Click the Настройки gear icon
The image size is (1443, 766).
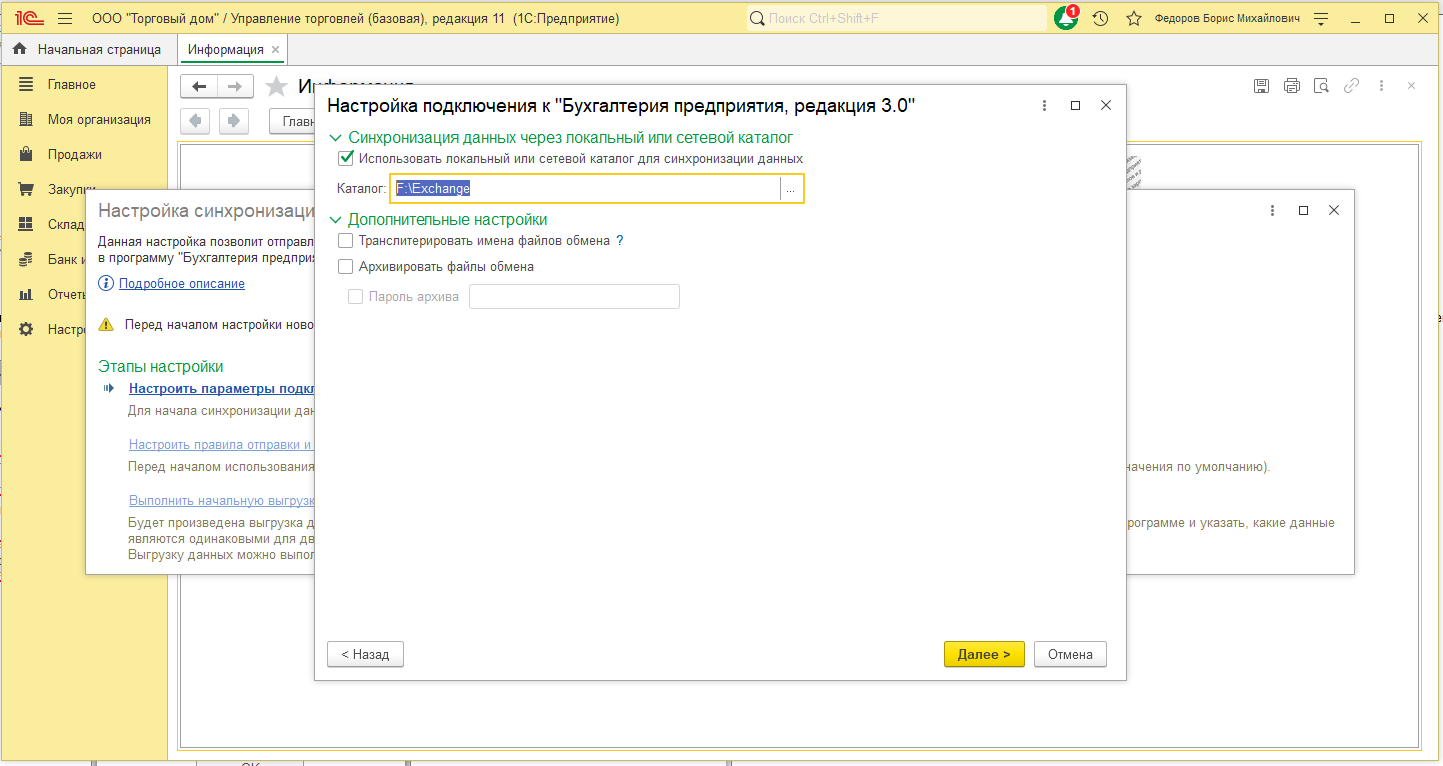(26, 329)
